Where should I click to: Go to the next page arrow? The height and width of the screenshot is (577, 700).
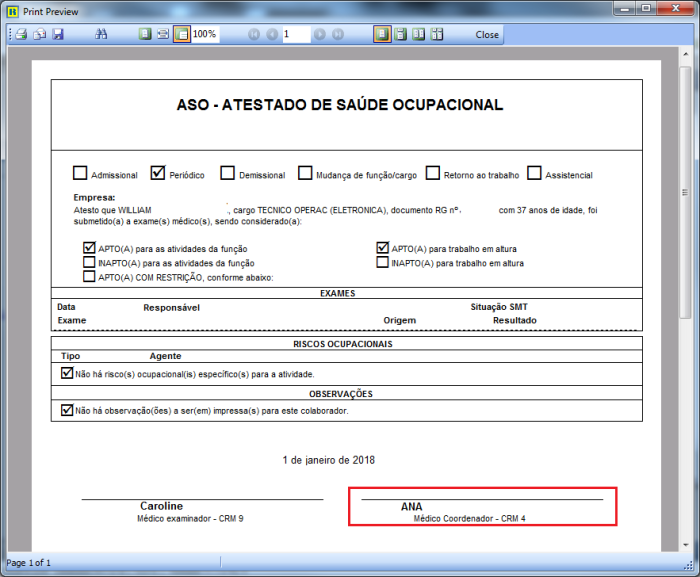point(320,34)
